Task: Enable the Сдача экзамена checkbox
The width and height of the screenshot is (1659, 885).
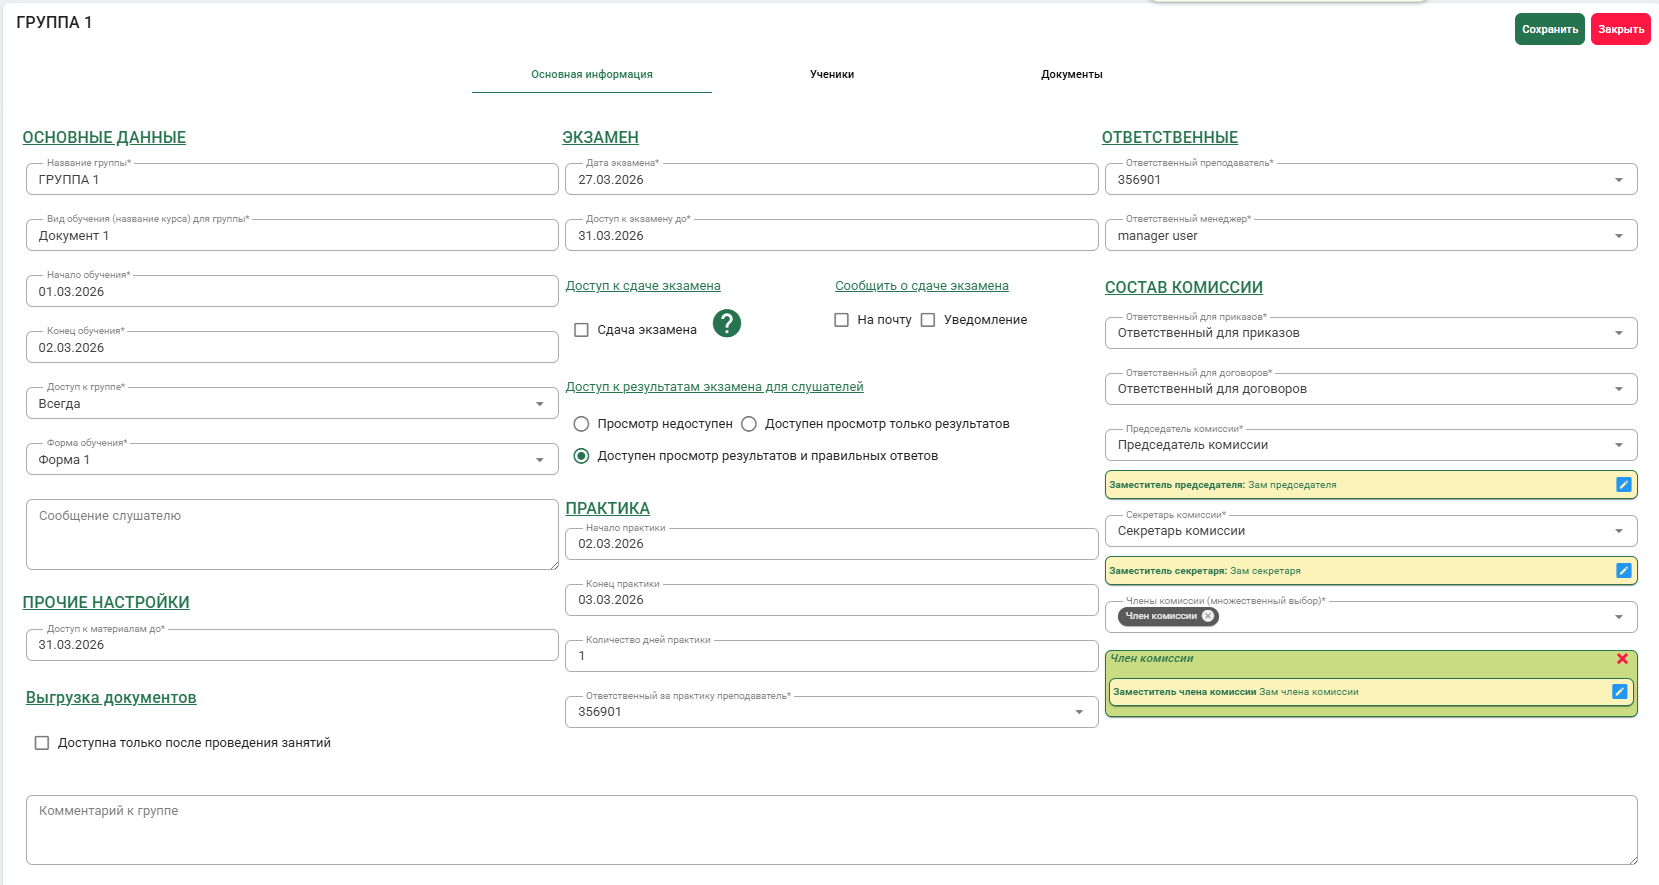Action: 581,330
